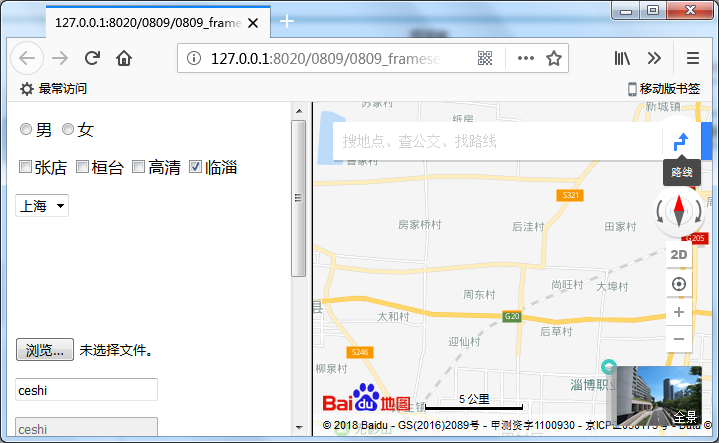Open the 全景 panorama thumbnail
This screenshot has width=719, height=443.
tap(659, 395)
